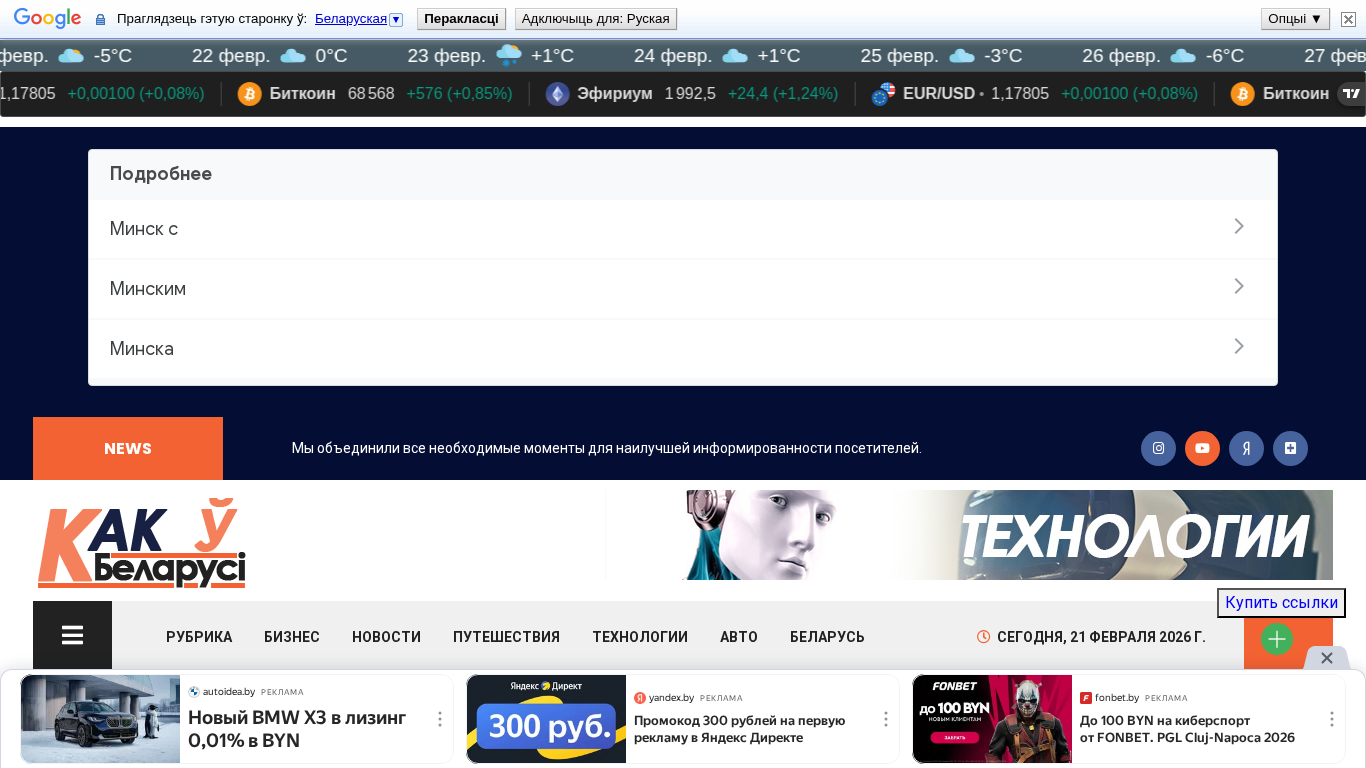The width and height of the screenshot is (1366, 768).
Task: Click the Подробнее heading
Action: pos(161,174)
